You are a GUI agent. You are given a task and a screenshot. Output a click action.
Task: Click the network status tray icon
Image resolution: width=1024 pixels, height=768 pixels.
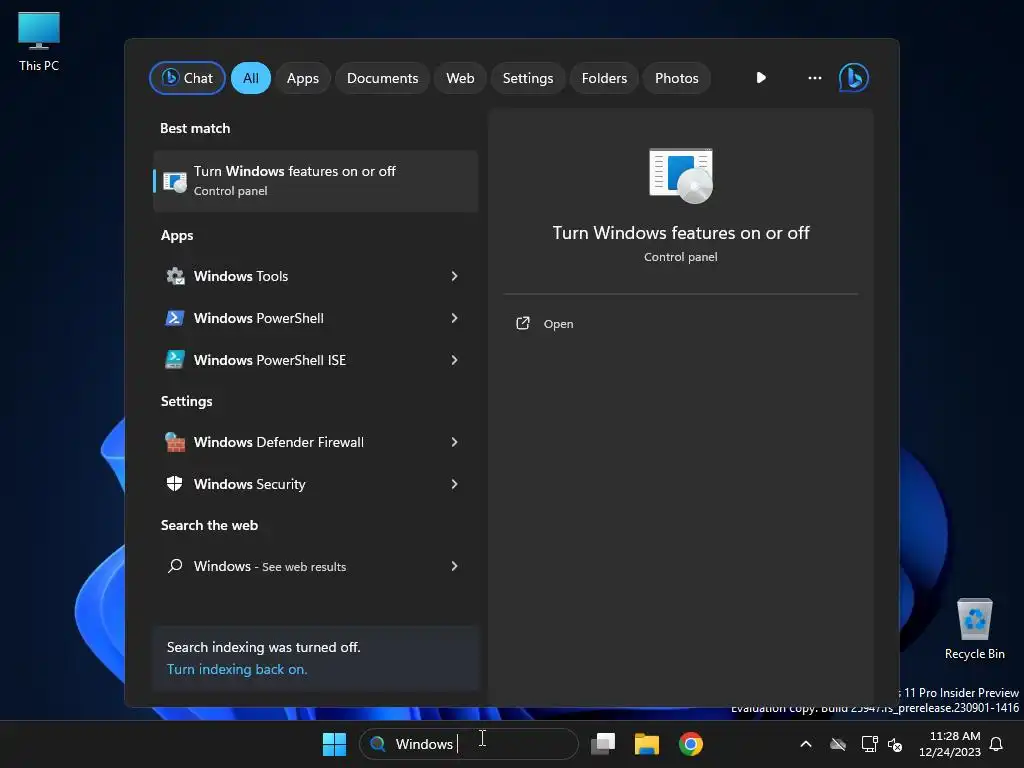pos(869,744)
